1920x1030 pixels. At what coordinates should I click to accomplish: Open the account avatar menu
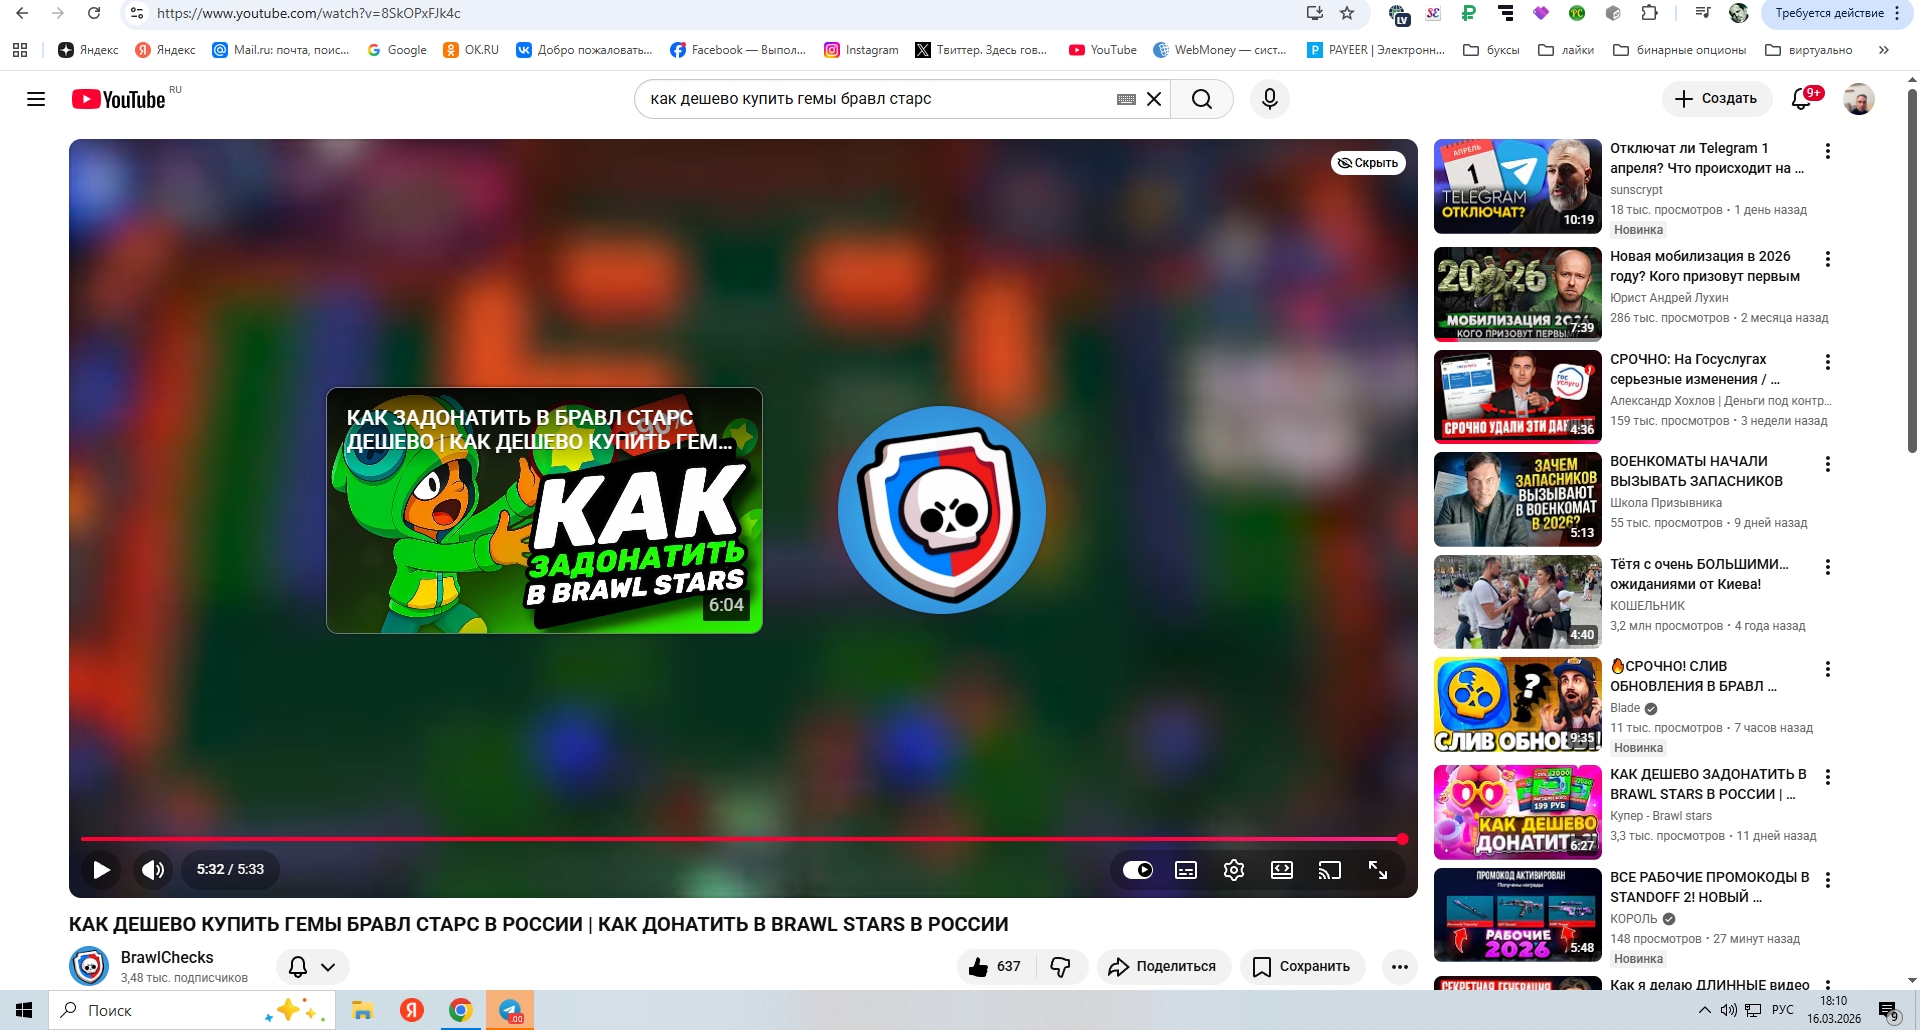[x=1859, y=99]
